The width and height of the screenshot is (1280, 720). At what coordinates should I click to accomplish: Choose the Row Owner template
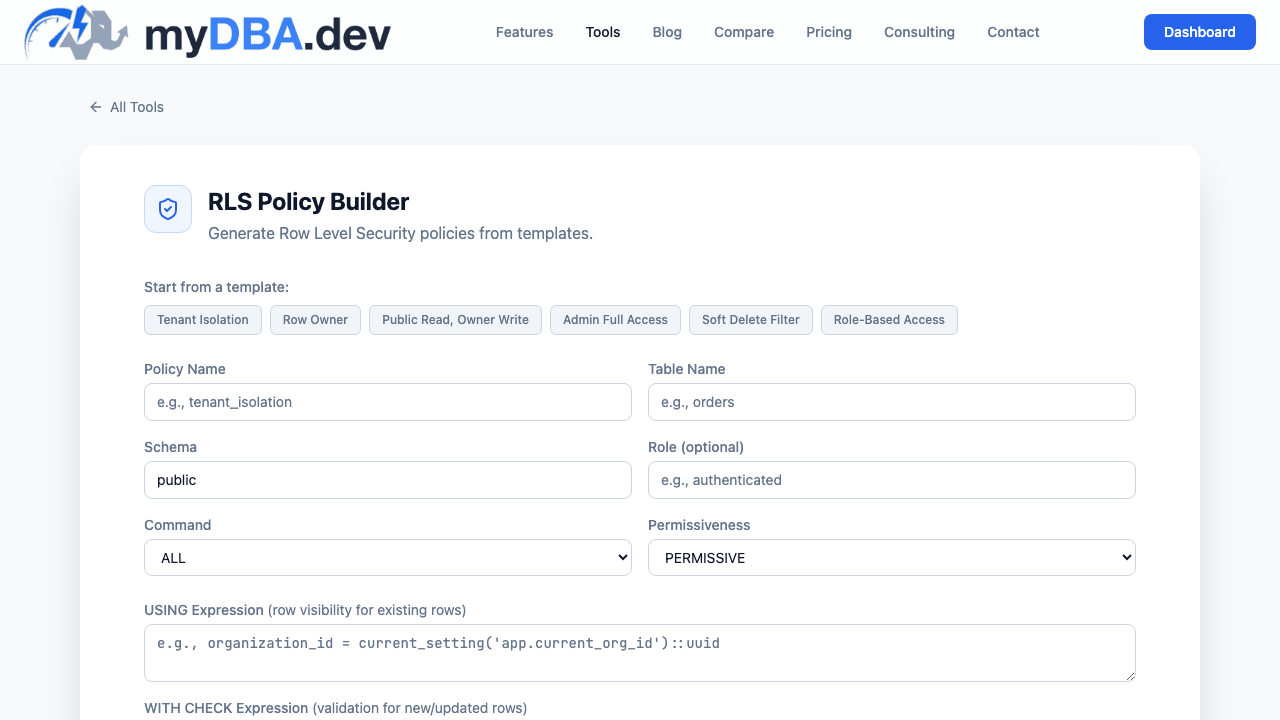coord(315,320)
